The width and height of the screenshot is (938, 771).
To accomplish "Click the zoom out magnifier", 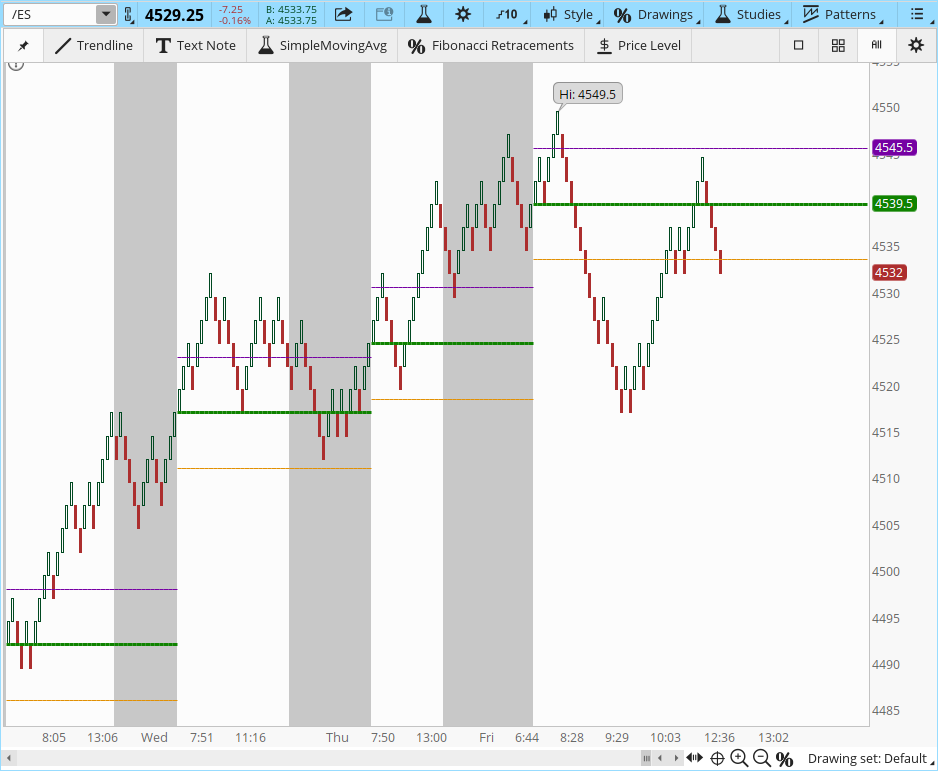I will [x=762, y=758].
